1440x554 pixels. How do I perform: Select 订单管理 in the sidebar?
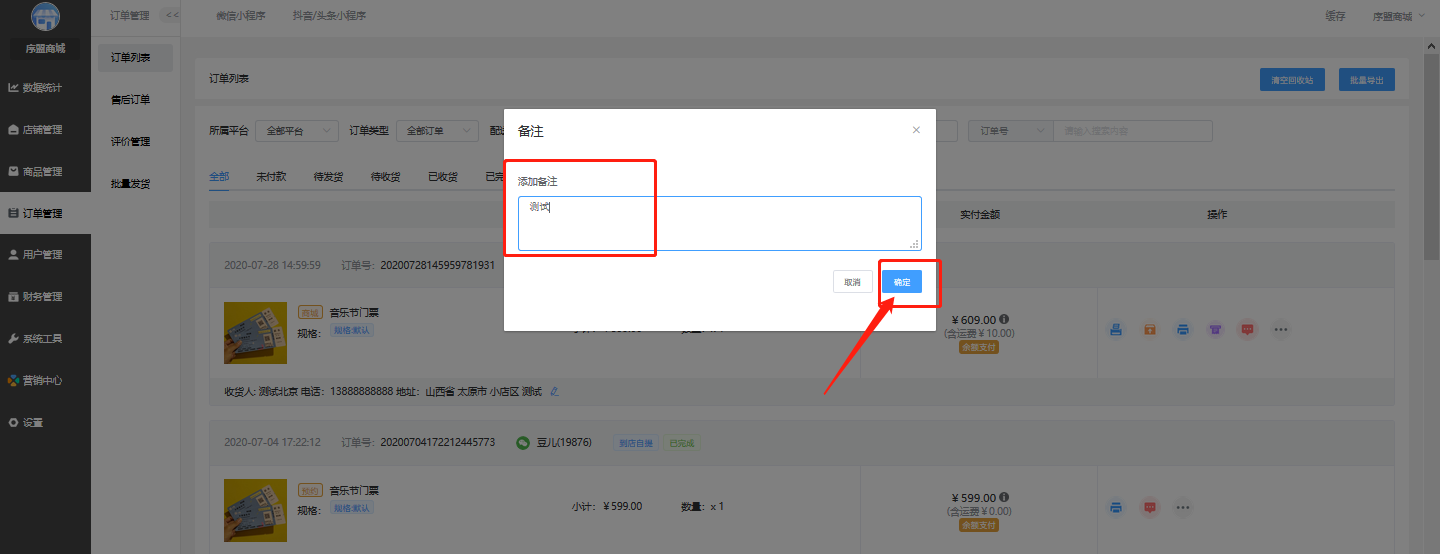(45, 213)
